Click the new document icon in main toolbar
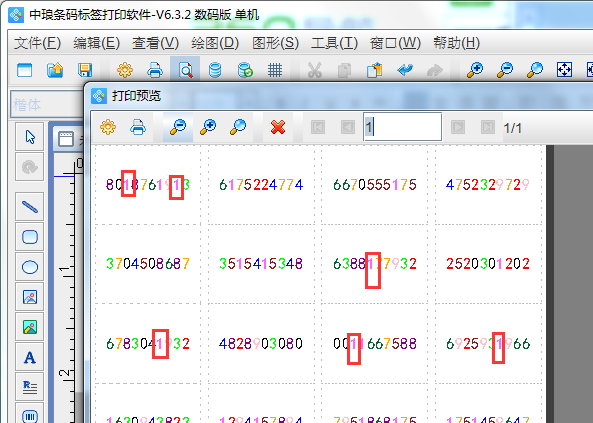Screen dimensions: 593x423 coord(25,70)
